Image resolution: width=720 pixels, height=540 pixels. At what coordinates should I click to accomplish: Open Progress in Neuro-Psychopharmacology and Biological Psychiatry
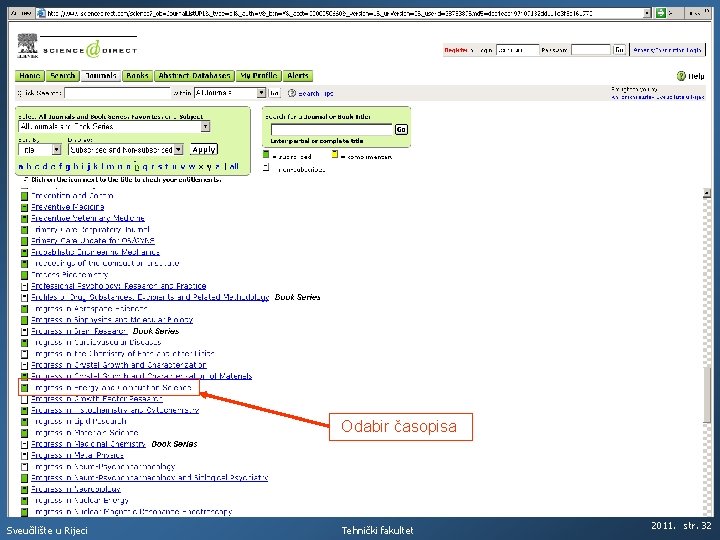[149, 478]
